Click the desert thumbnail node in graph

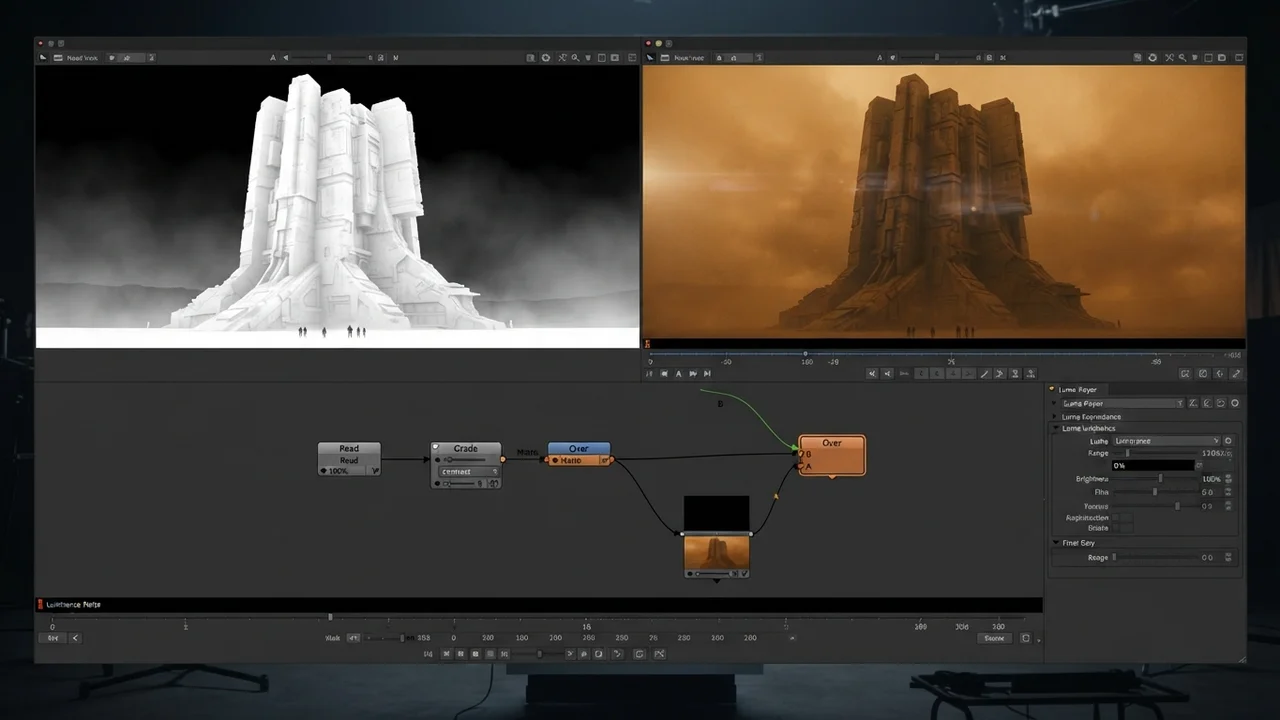coord(716,551)
